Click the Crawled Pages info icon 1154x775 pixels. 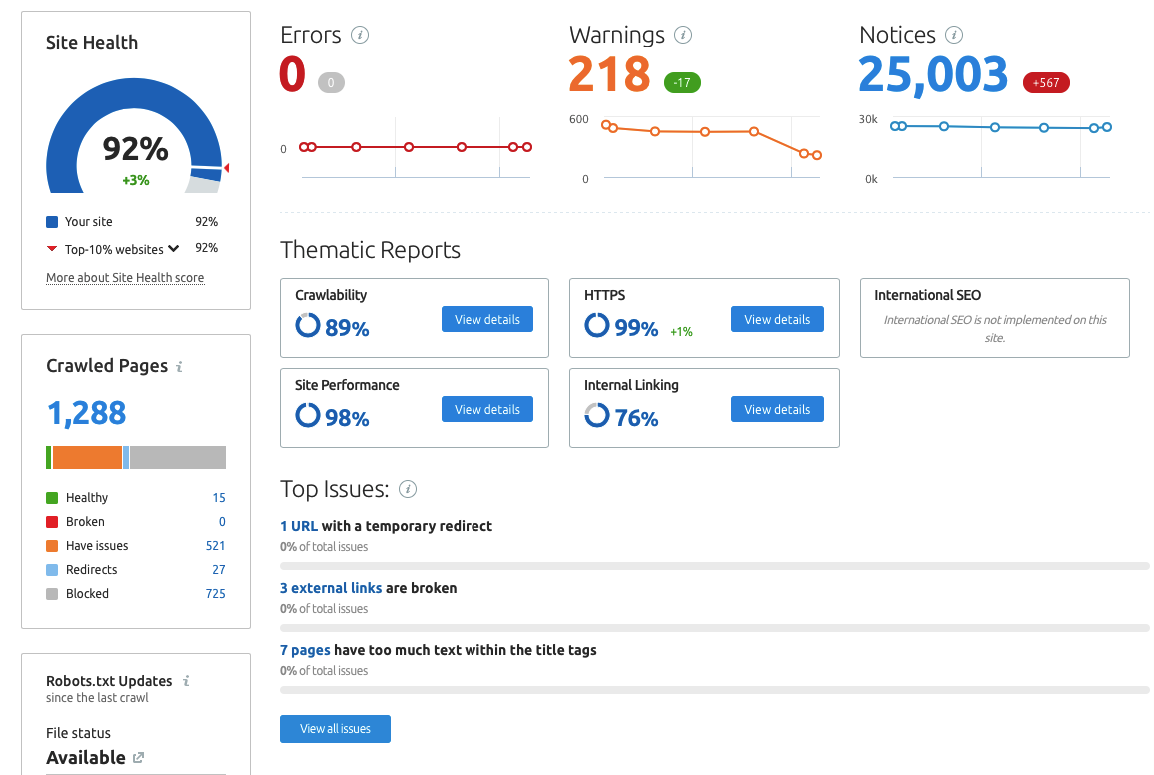pyautogui.click(x=179, y=366)
